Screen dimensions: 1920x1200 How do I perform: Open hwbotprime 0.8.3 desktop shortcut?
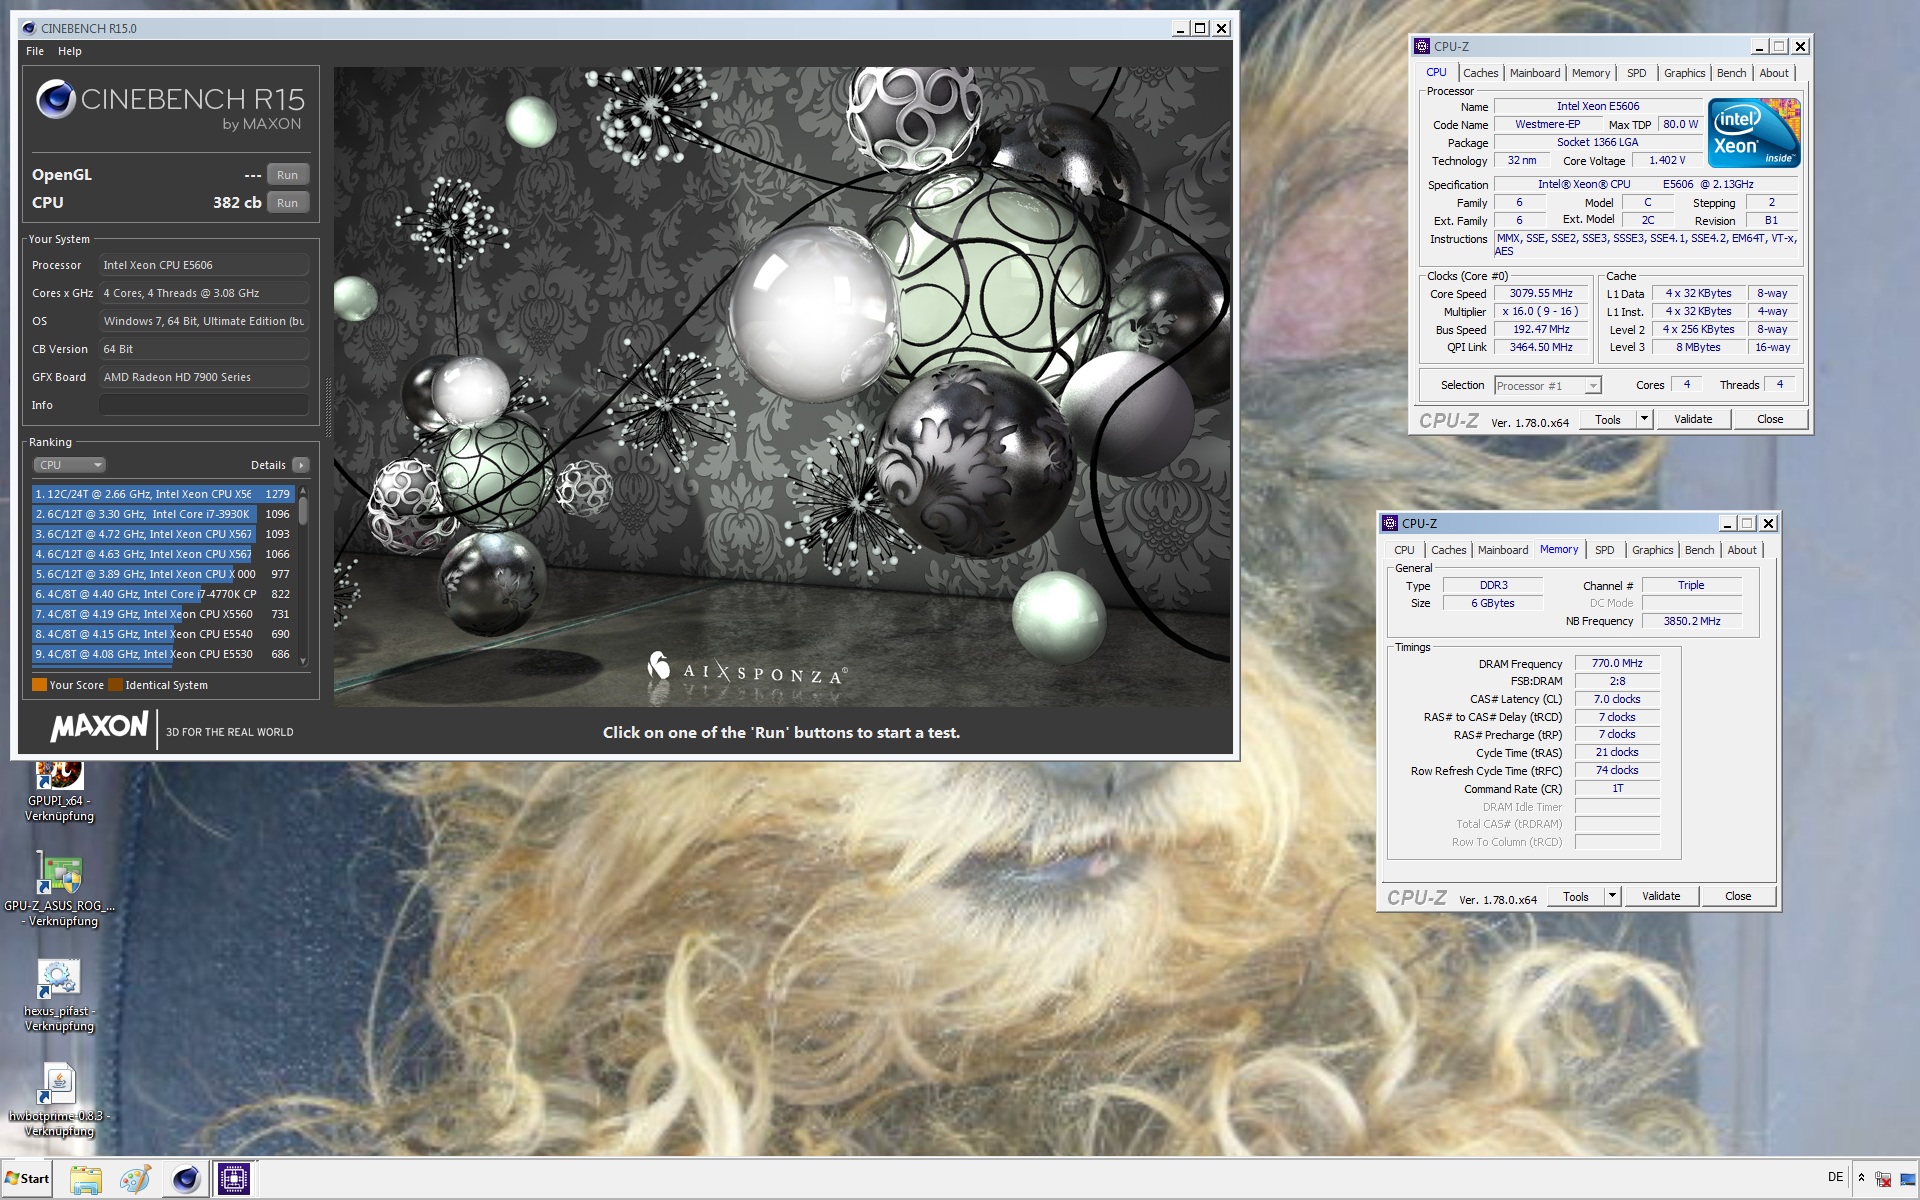click(59, 1100)
